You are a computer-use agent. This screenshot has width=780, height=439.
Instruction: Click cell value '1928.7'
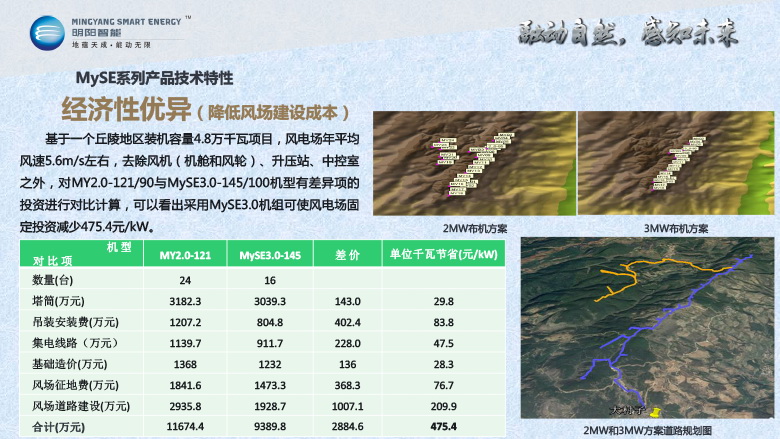tap(270, 406)
